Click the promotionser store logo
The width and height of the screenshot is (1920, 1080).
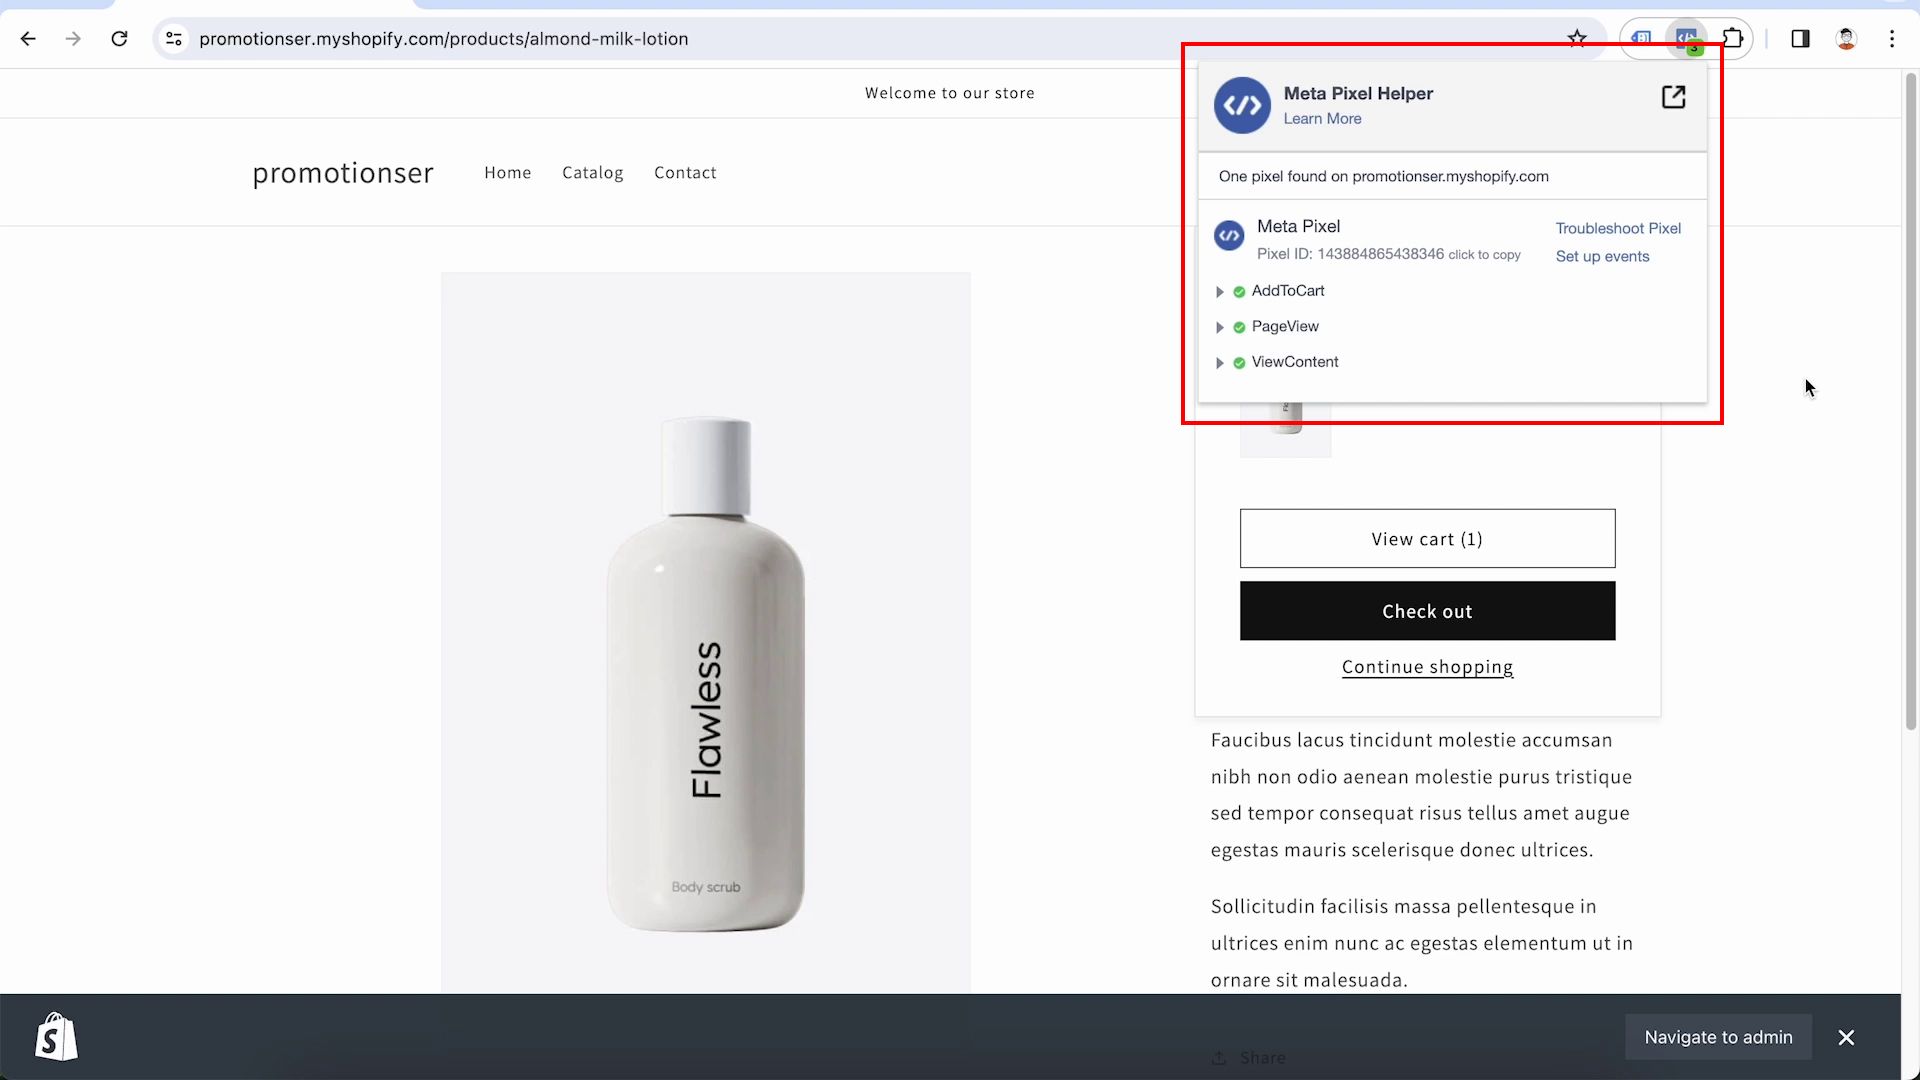pyautogui.click(x=343, y=173)
